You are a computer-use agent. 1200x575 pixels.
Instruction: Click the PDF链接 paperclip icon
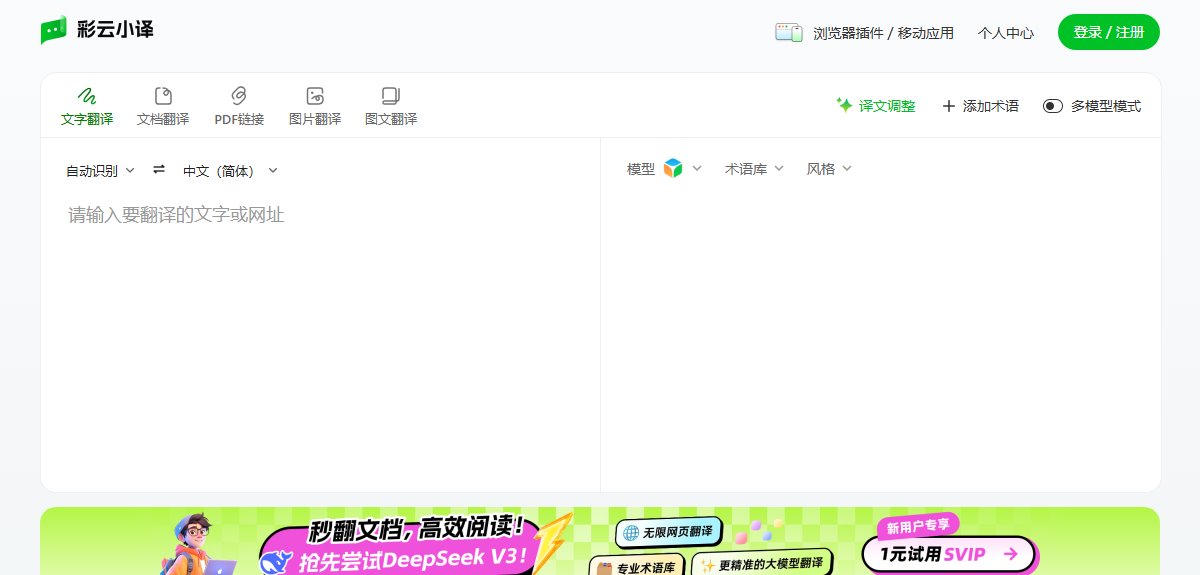click(239, 96)
